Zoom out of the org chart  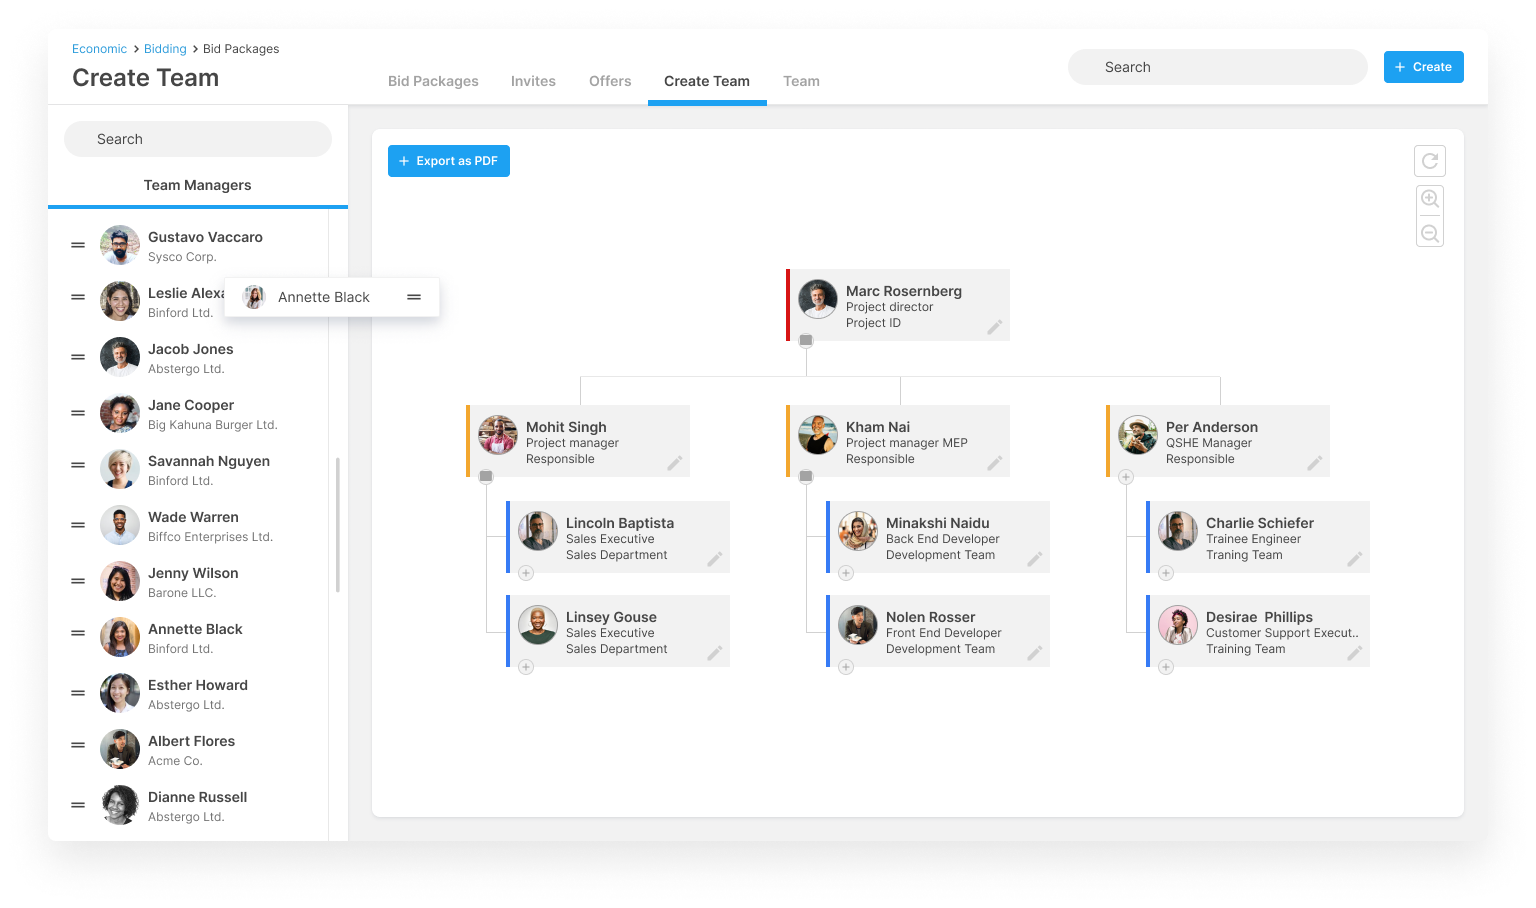[1429, 234]
